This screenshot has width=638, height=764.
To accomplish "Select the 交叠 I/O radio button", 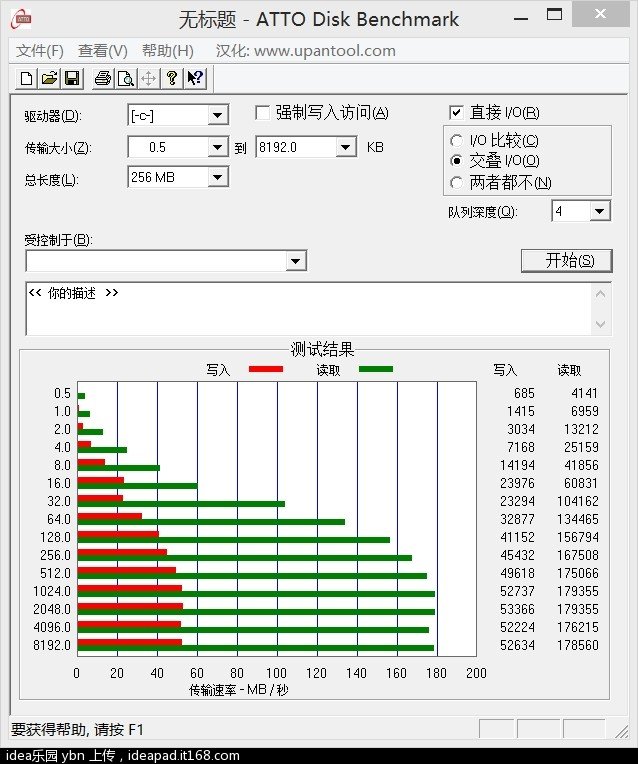I will [456, 161].
